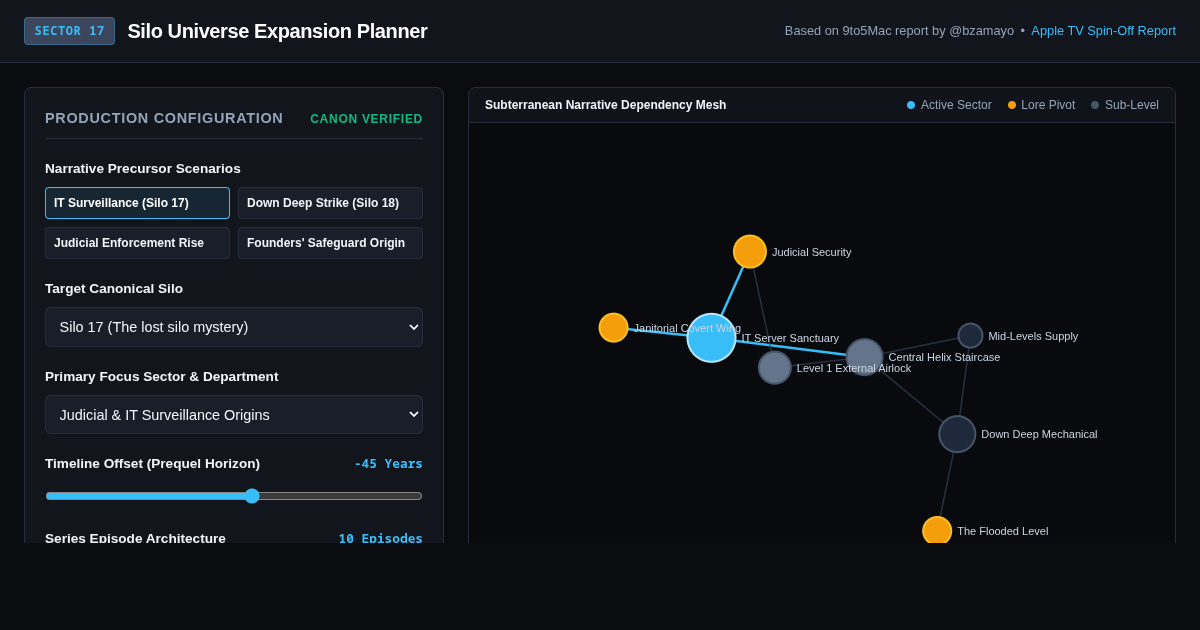Click the Active Sector legend dot
The height and width of the screenshot is (630, 1200).
pos(911,105)
